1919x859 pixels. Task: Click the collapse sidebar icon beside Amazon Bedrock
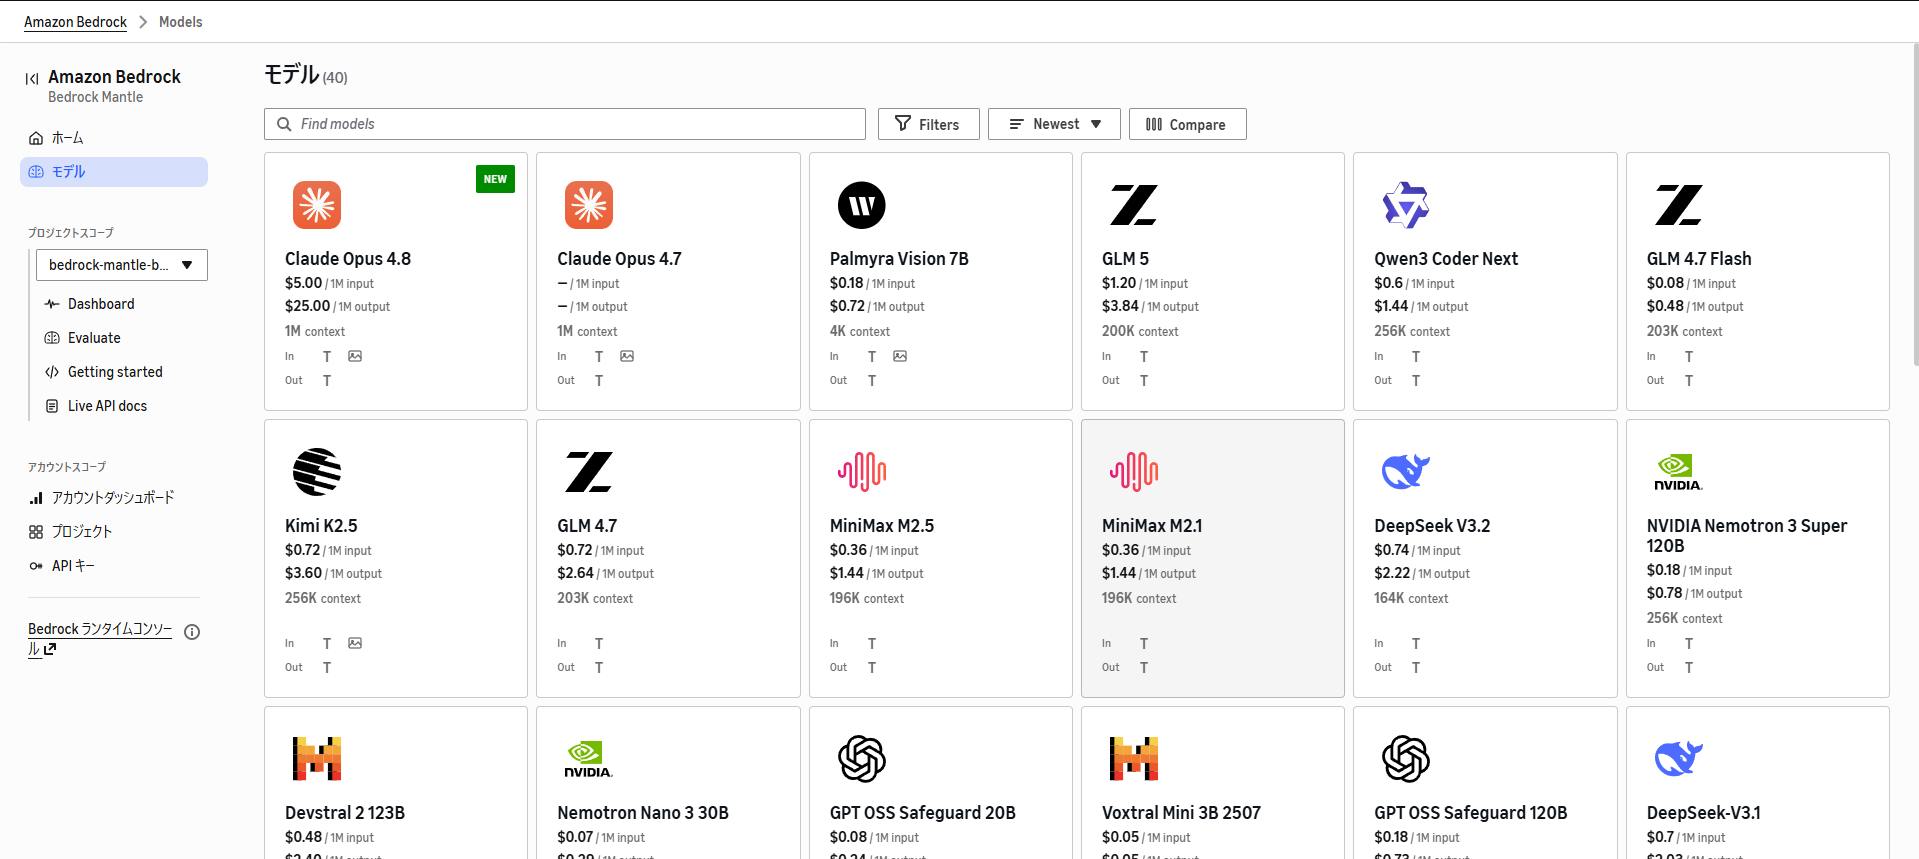(x=32, y=78)
